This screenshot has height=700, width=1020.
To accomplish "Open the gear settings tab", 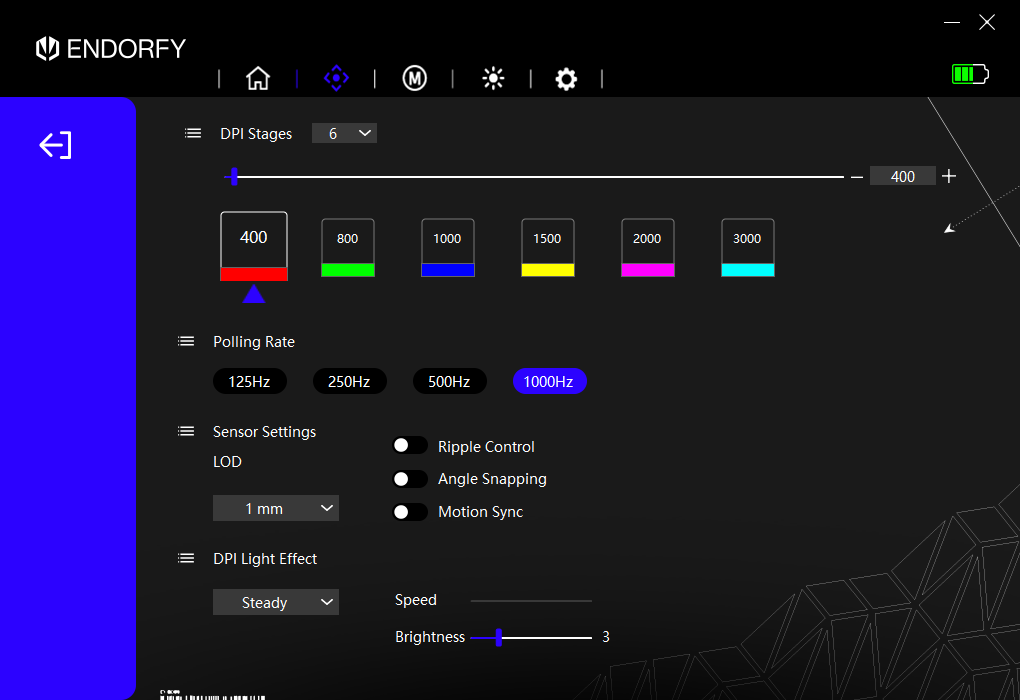I will pyautogui.click(x=566, y=79).
